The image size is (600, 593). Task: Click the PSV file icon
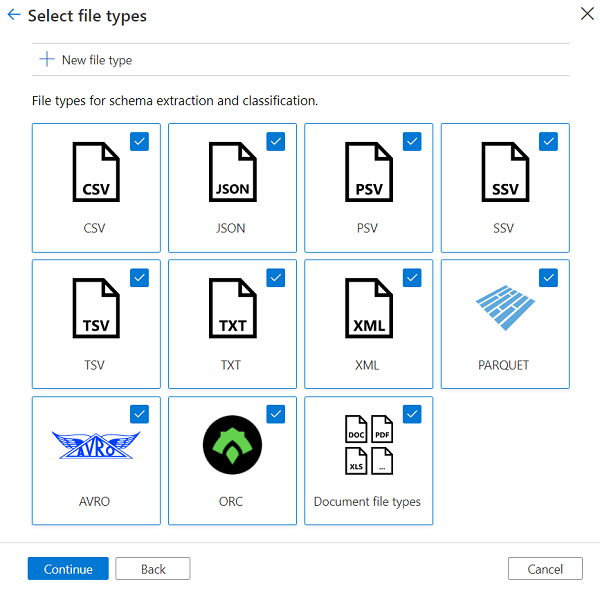369,172
